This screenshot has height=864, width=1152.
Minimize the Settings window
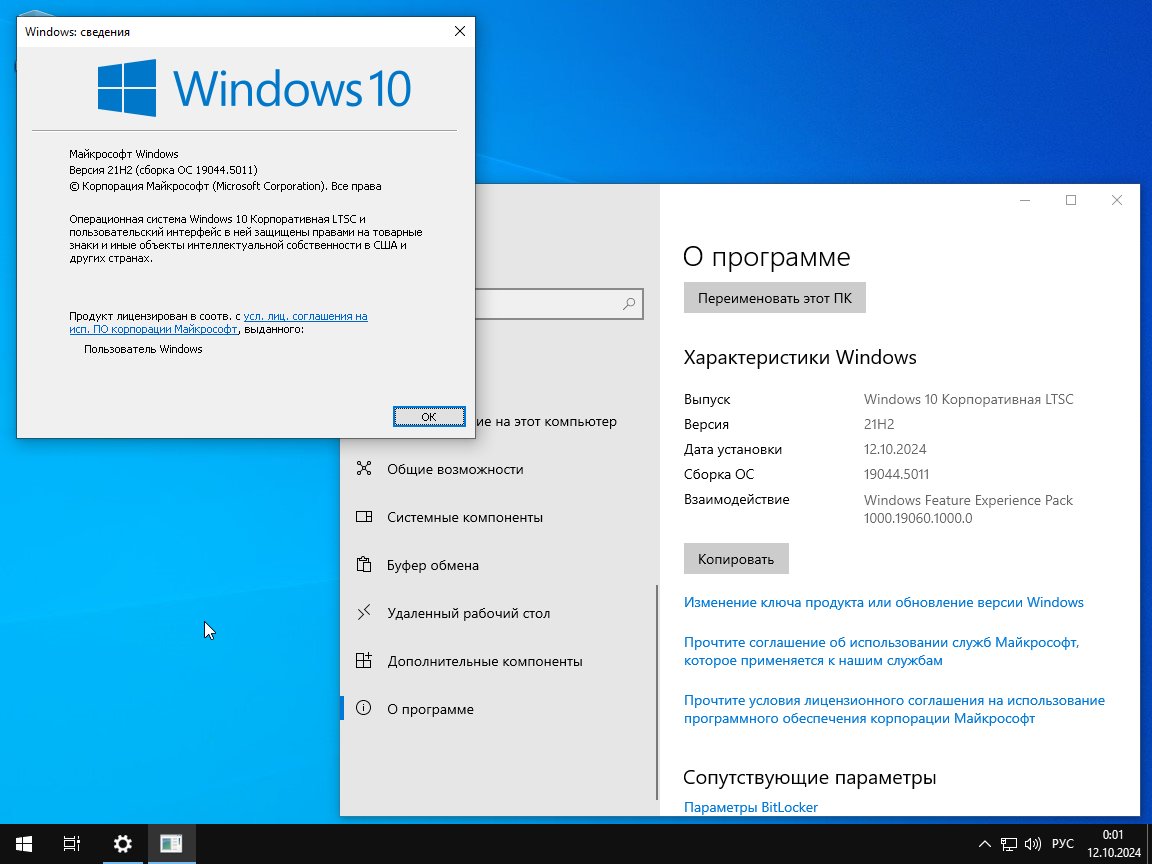pyautogui.click(x=1026, y=201)
